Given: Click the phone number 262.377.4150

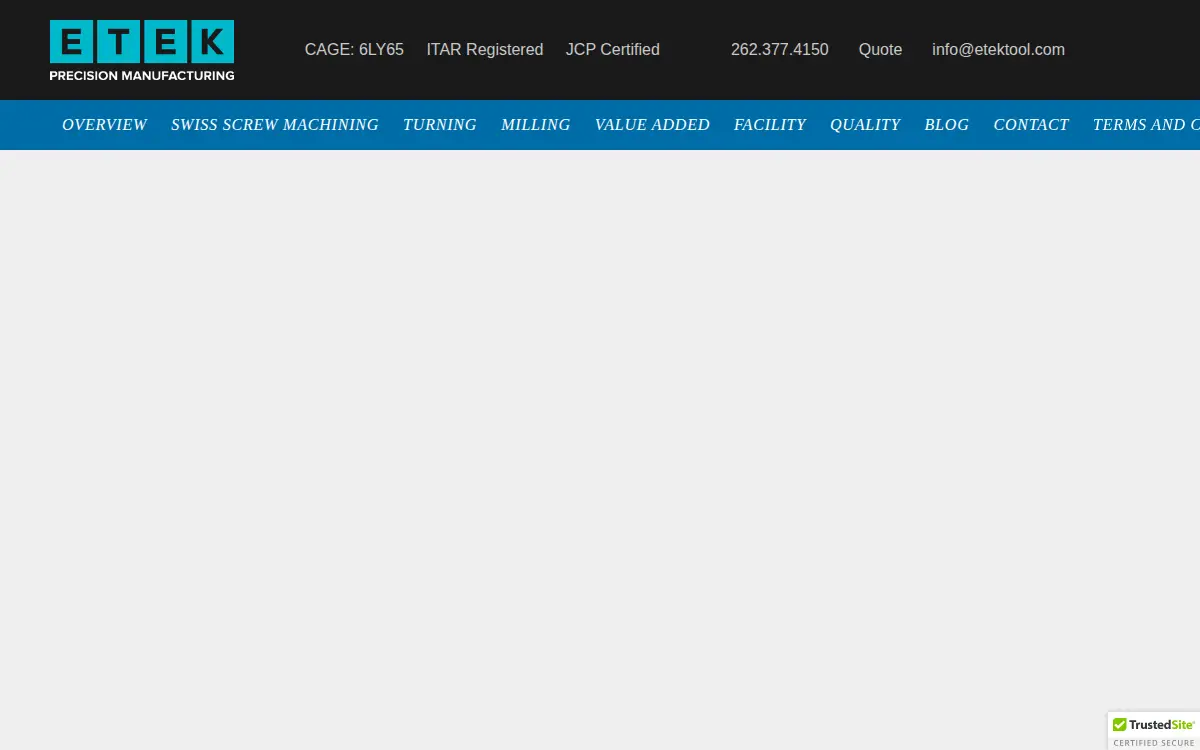Looking at the screenshot, I should (780, 49).
